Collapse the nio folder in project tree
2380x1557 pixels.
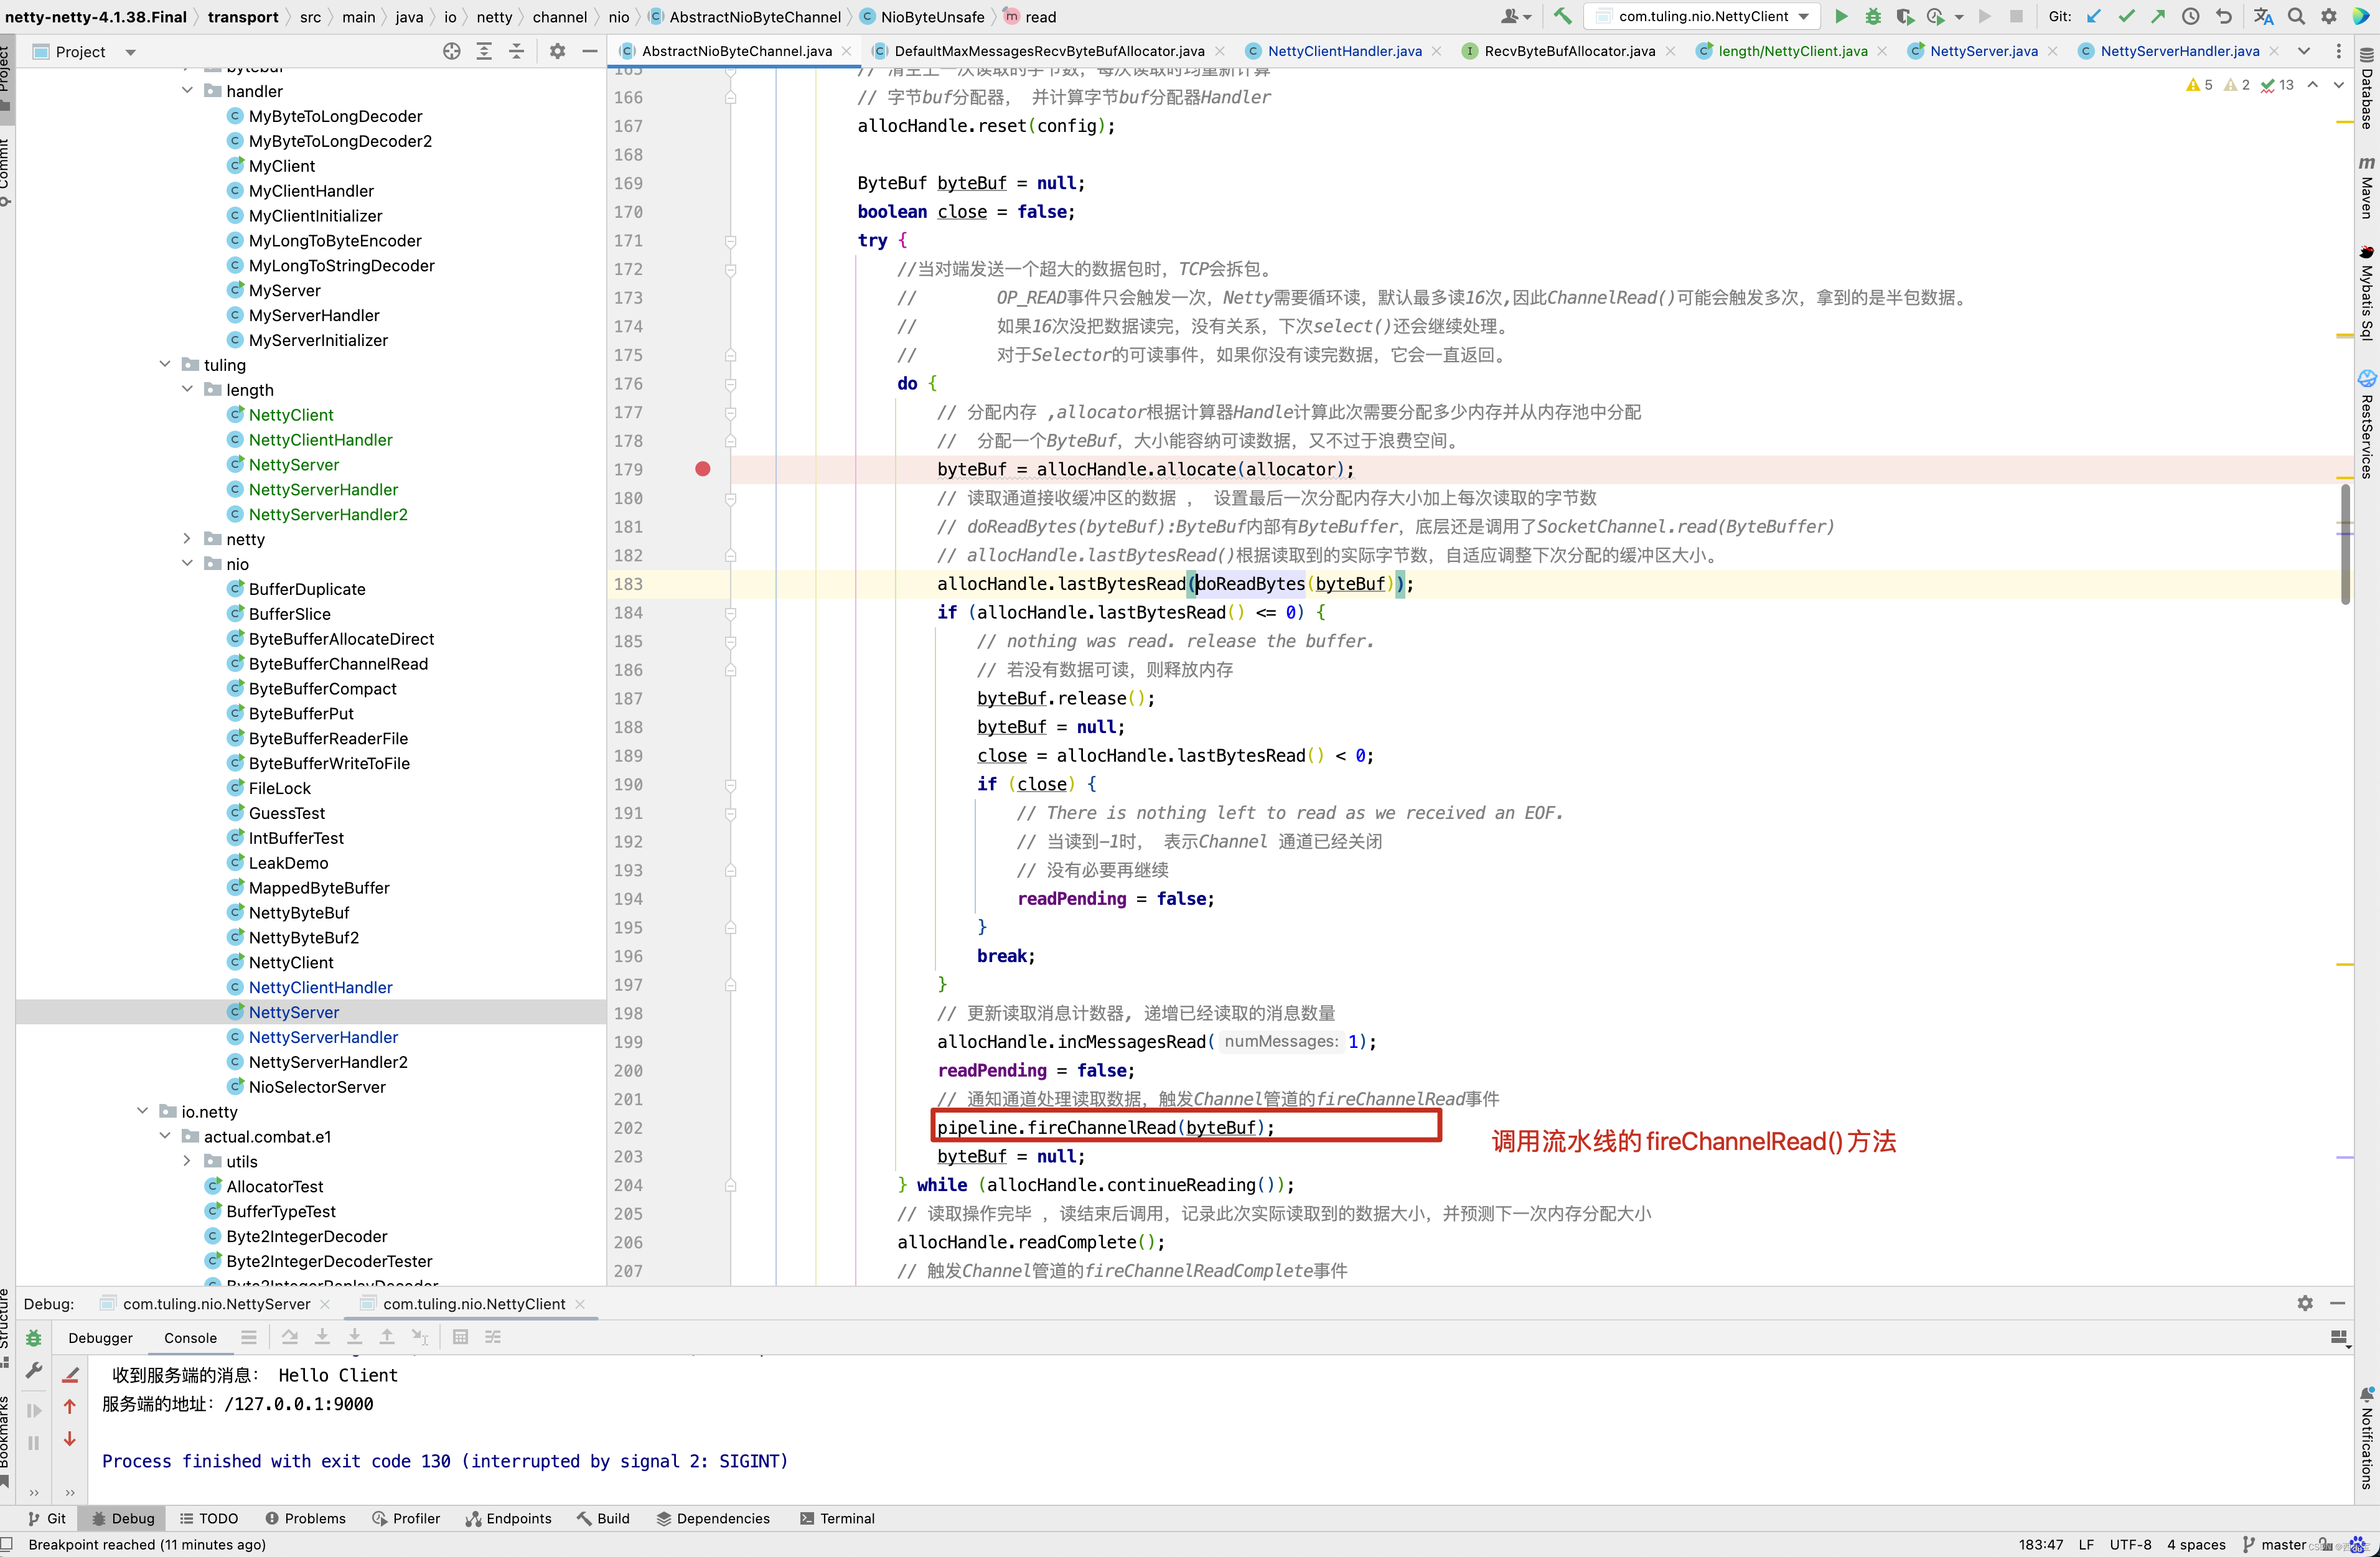187,564
